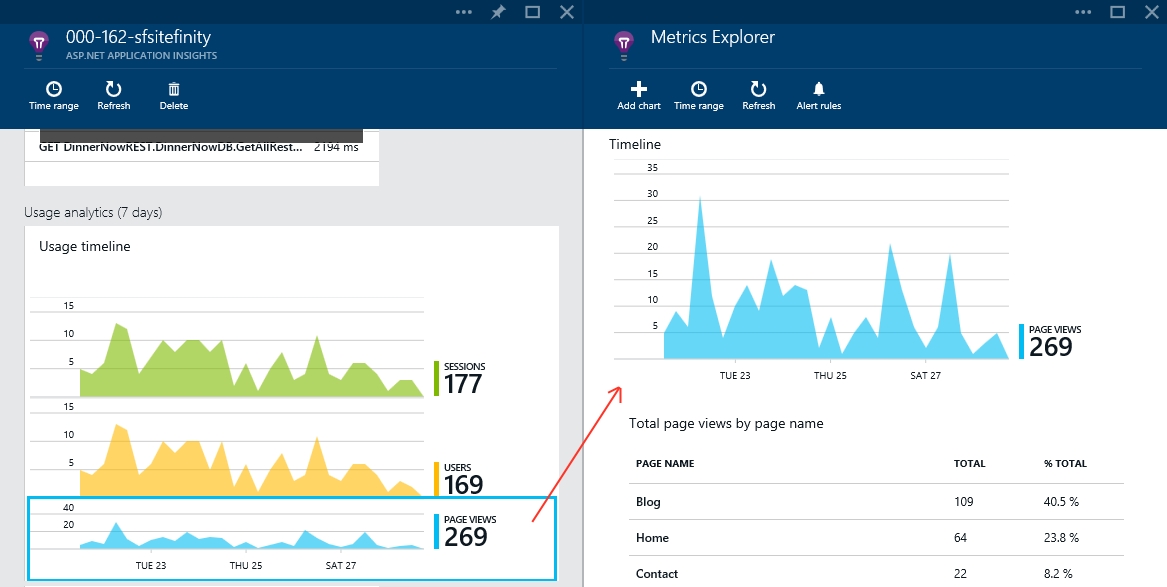Click the blue Page Views bar in Metrics Explorer

point(1022,341)
